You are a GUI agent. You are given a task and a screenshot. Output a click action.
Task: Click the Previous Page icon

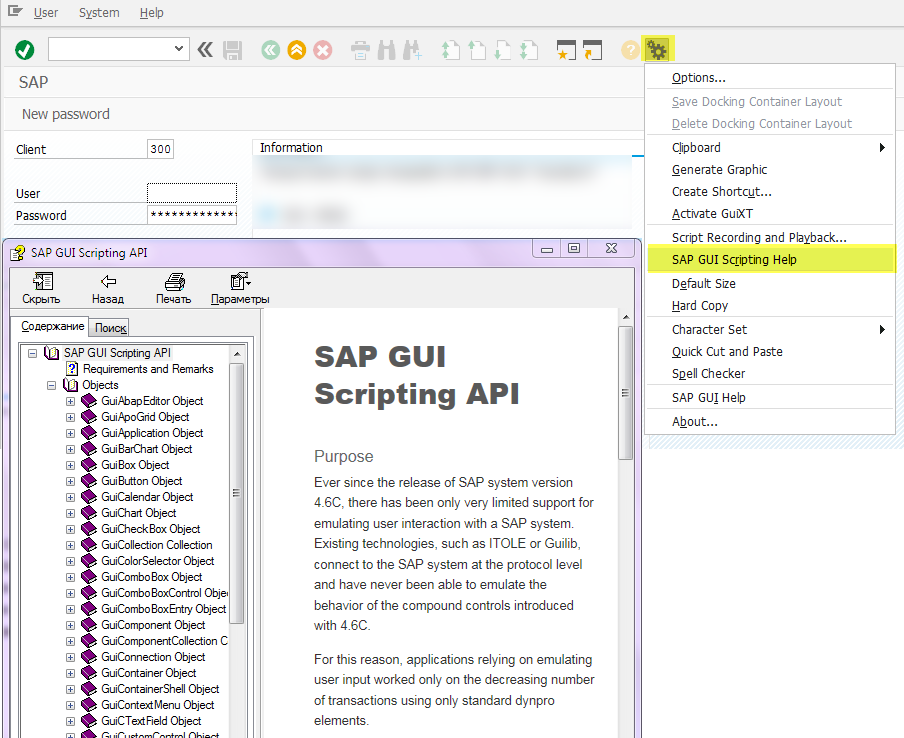(476, 50)
